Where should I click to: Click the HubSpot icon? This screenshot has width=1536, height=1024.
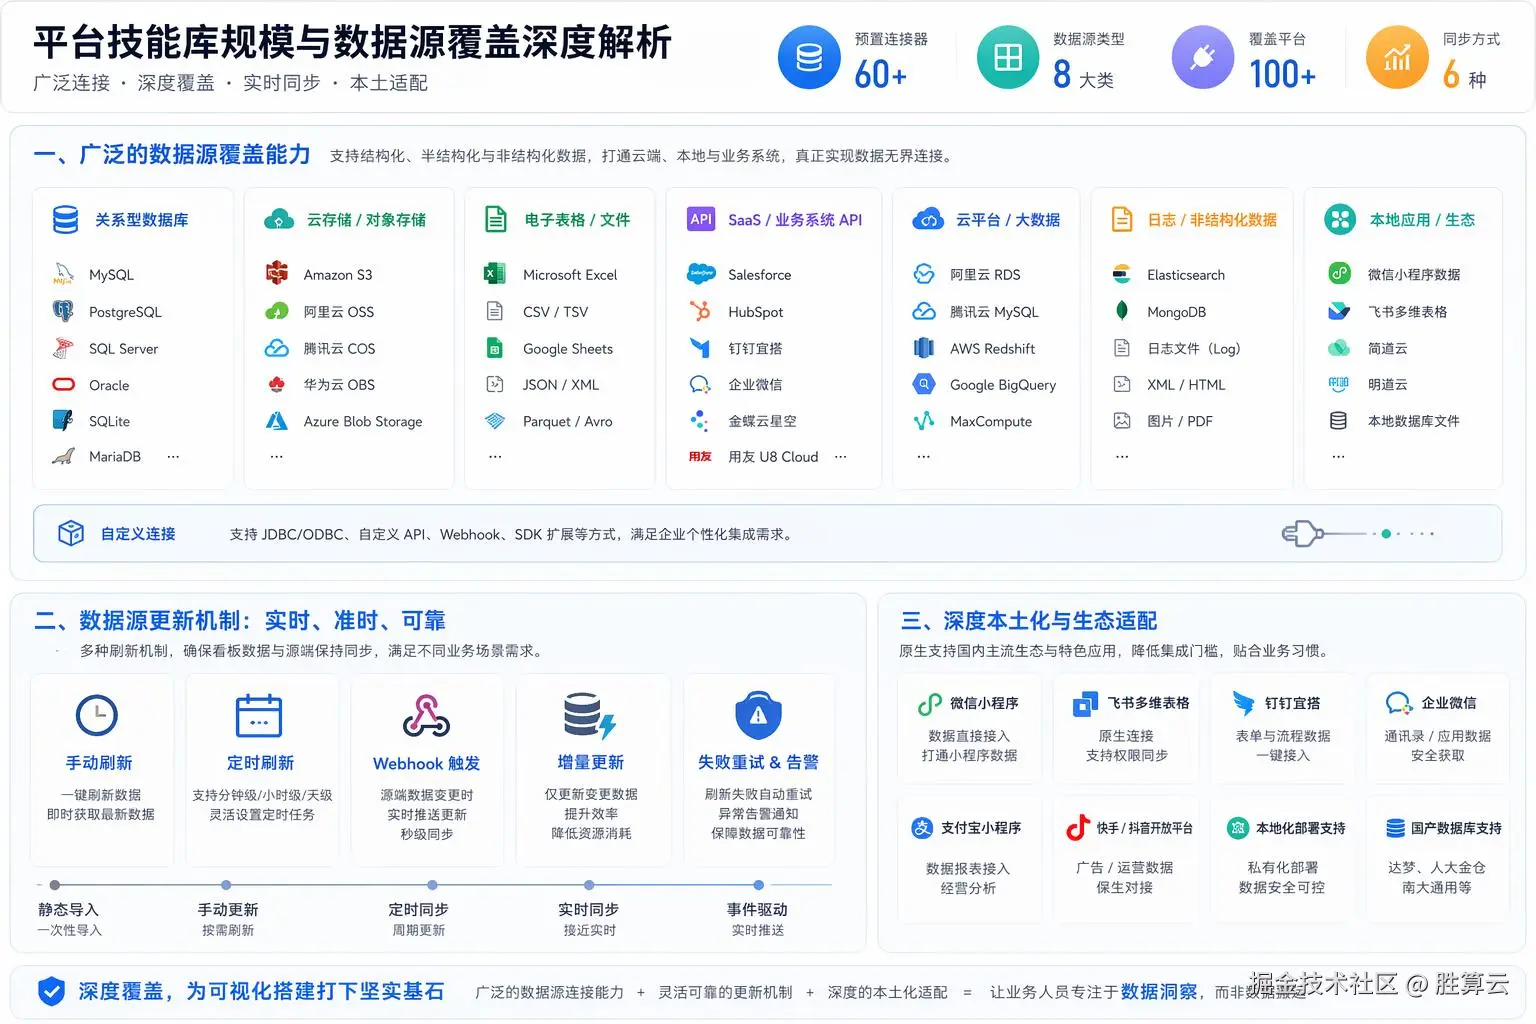pyautogui.click(x=700, y=311)
